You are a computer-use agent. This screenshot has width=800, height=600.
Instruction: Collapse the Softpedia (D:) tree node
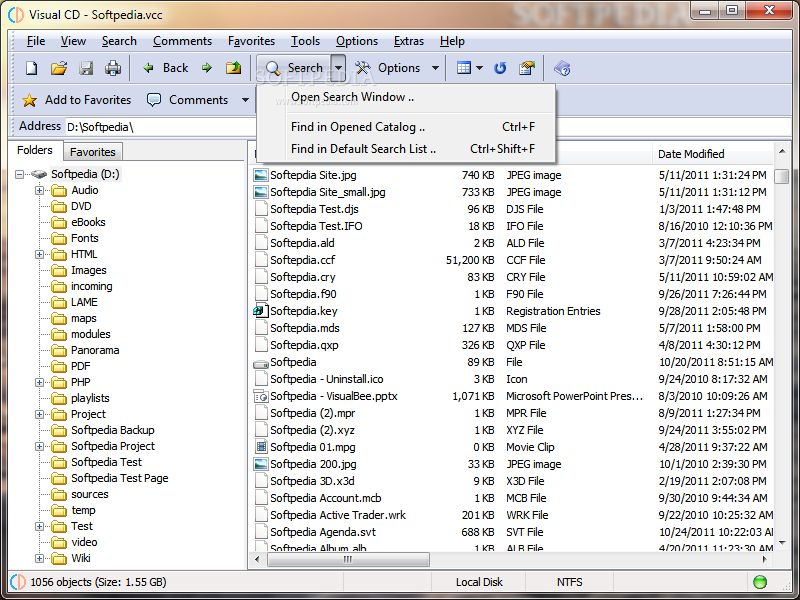pyautogui.click(x=19, y=174)
